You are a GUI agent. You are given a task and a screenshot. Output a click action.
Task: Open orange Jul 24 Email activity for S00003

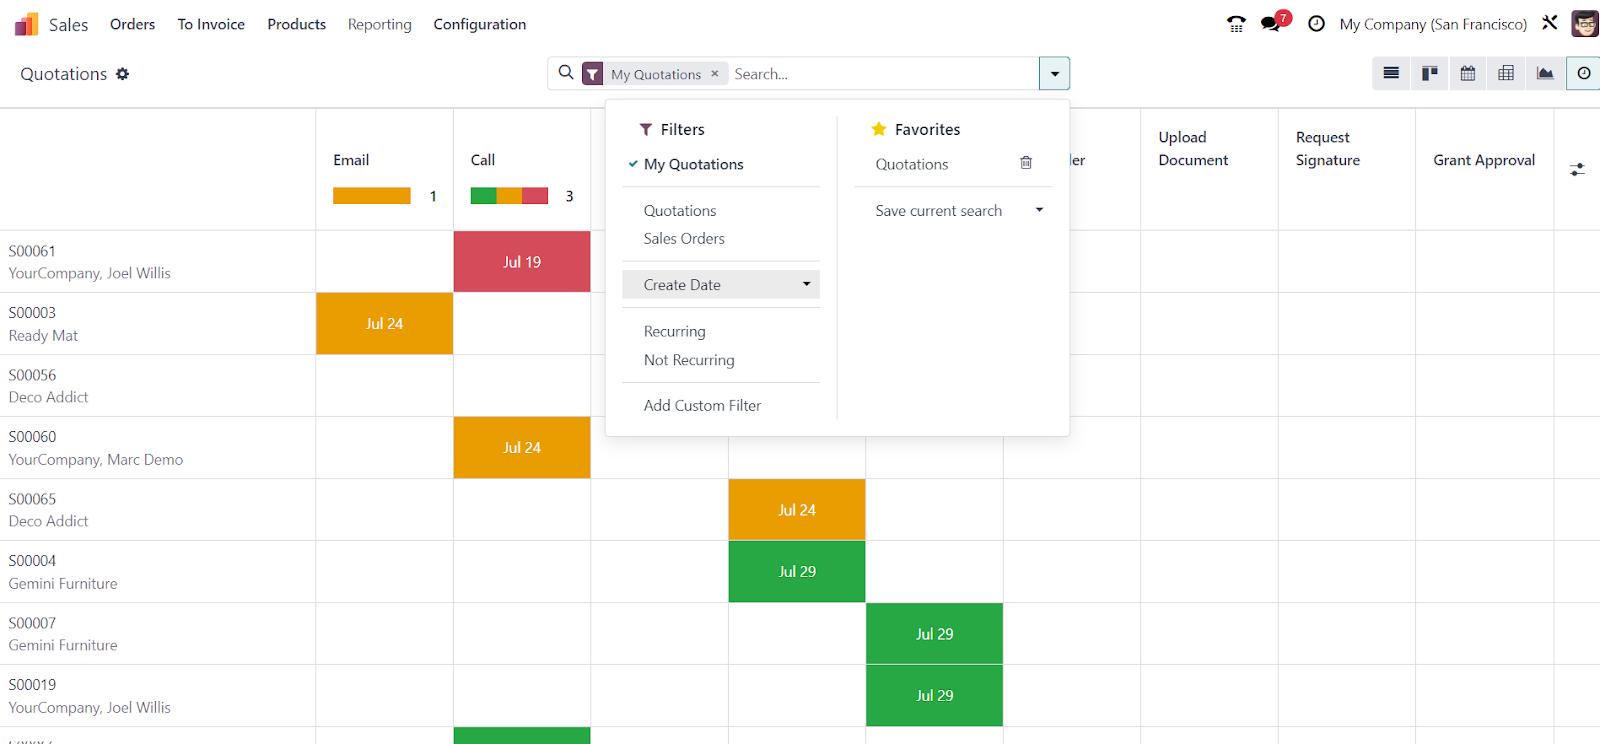(385, 324)
